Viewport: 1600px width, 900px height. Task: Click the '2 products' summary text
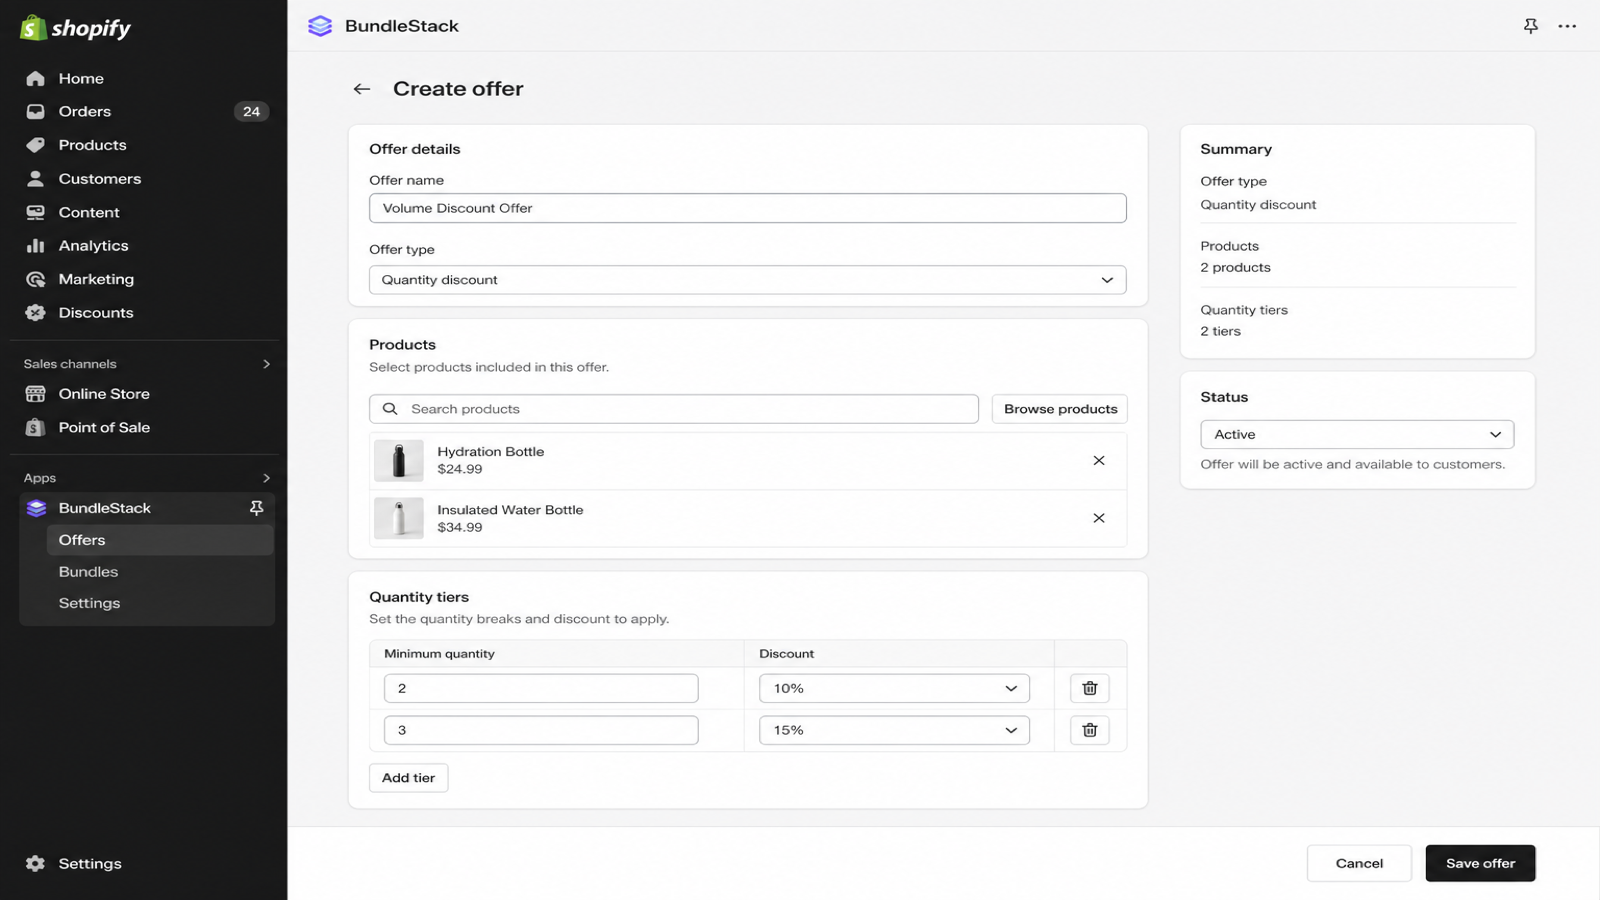pyautogui.click(x=1236, y=267)
